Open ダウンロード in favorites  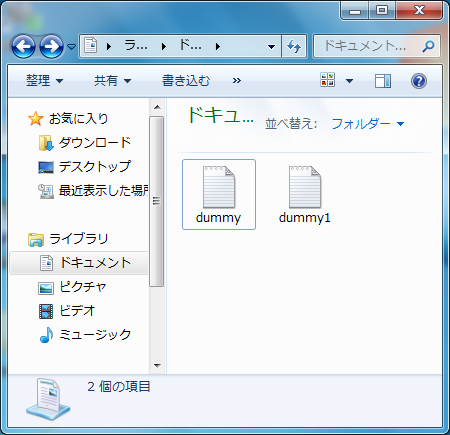click(x=95, y=142)
